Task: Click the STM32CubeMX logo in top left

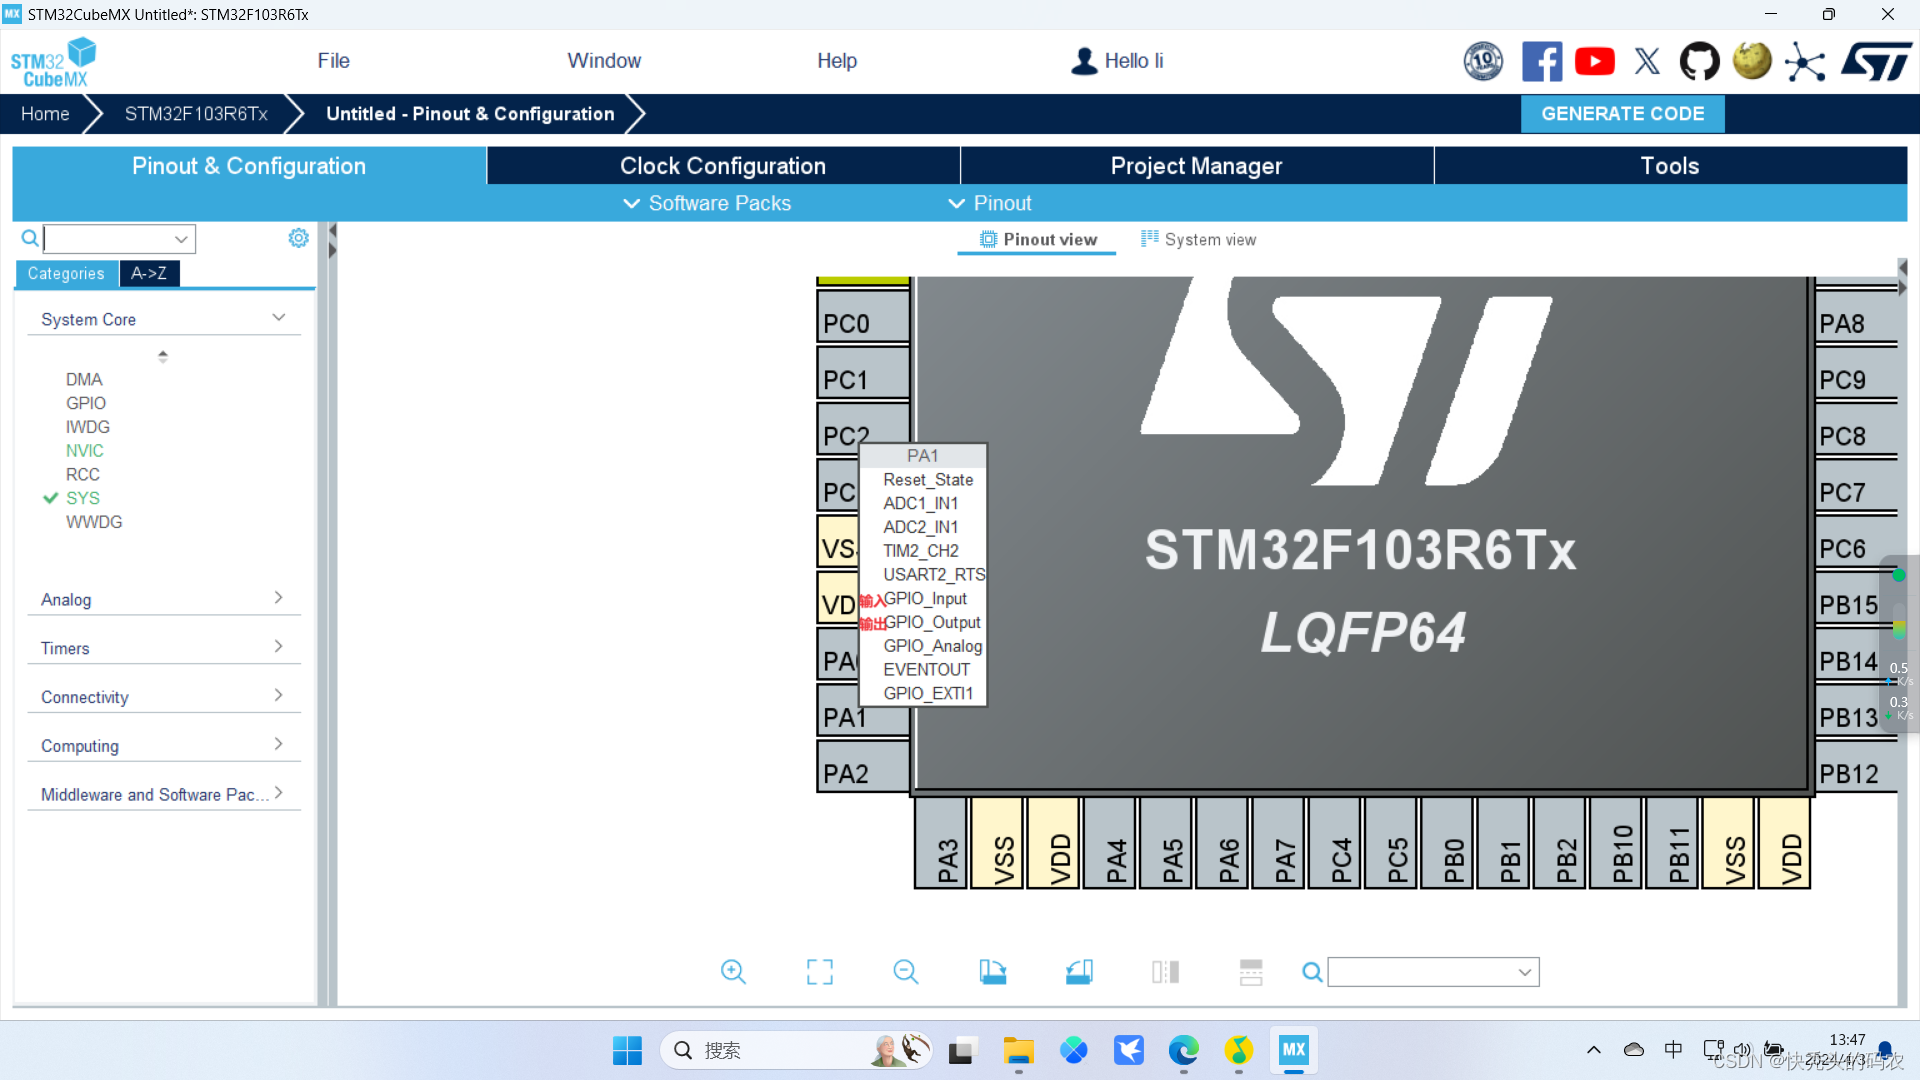Action: click(52, 60)
